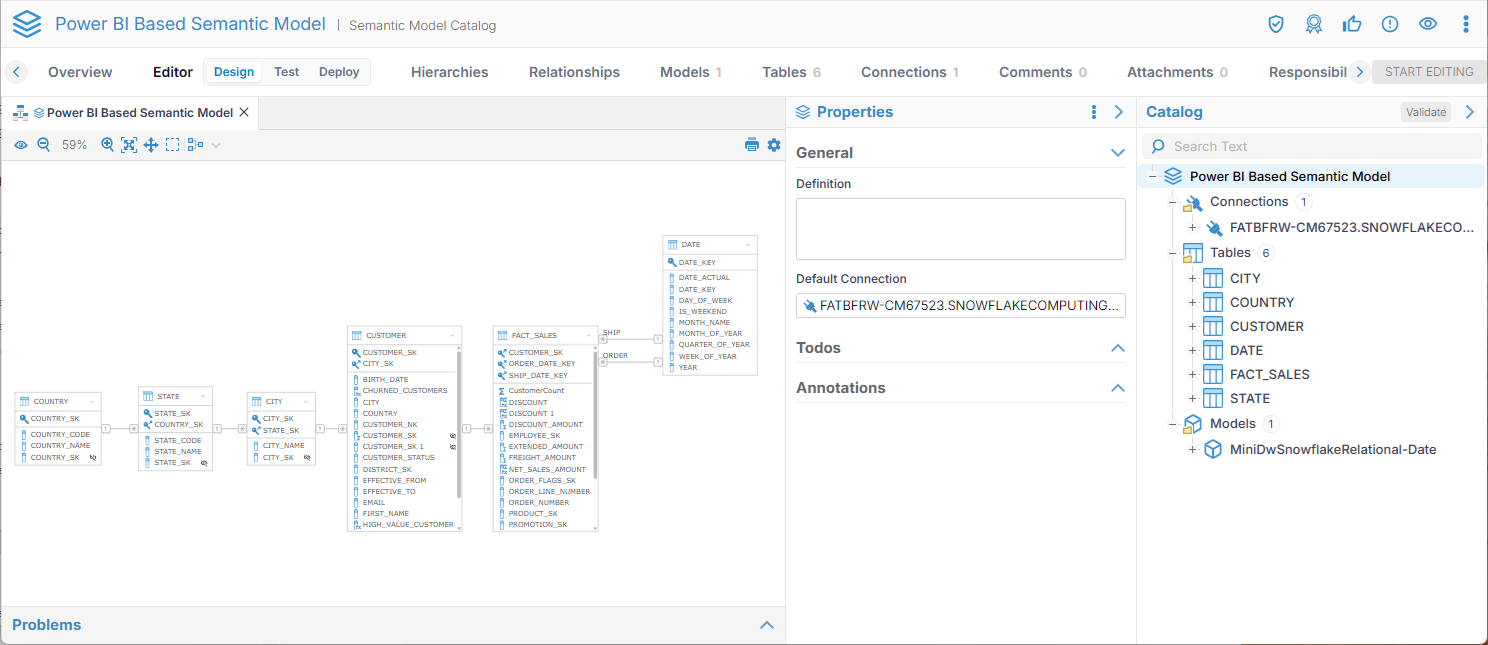Click the shield checkmark icon in header

point(1276,24)
